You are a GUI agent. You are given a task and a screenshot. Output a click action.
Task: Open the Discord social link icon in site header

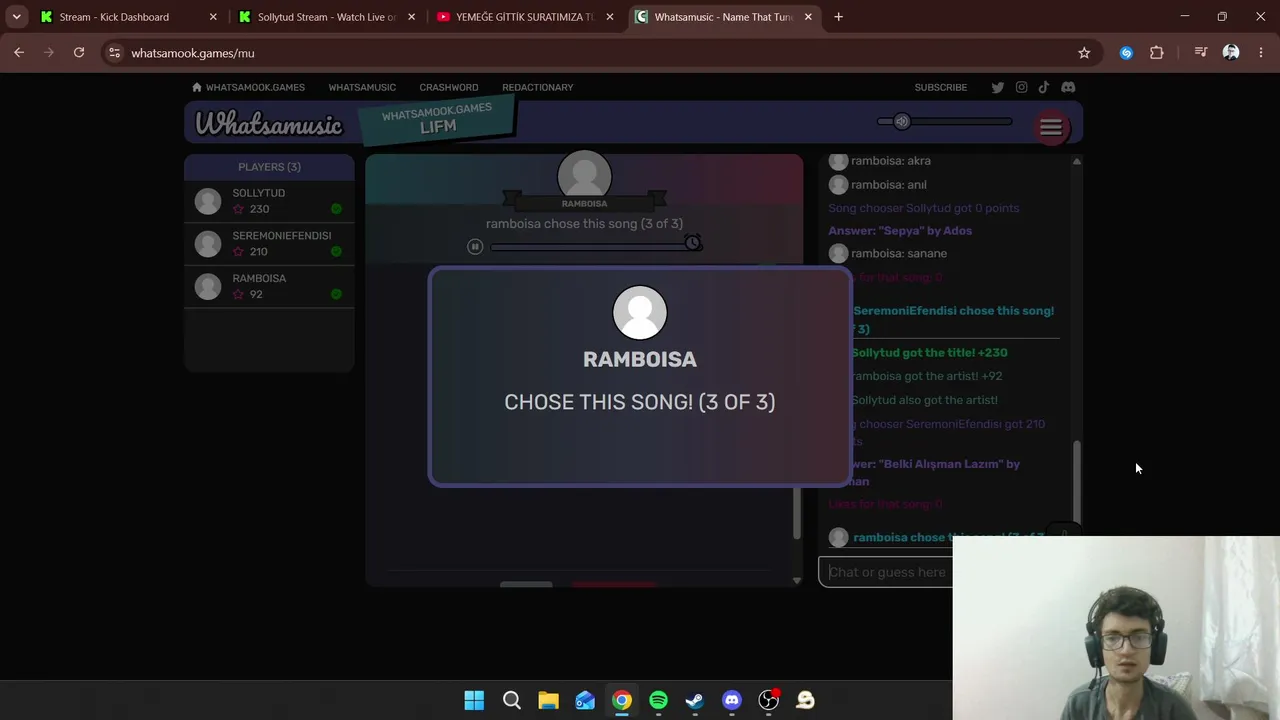coord(1068,87)
